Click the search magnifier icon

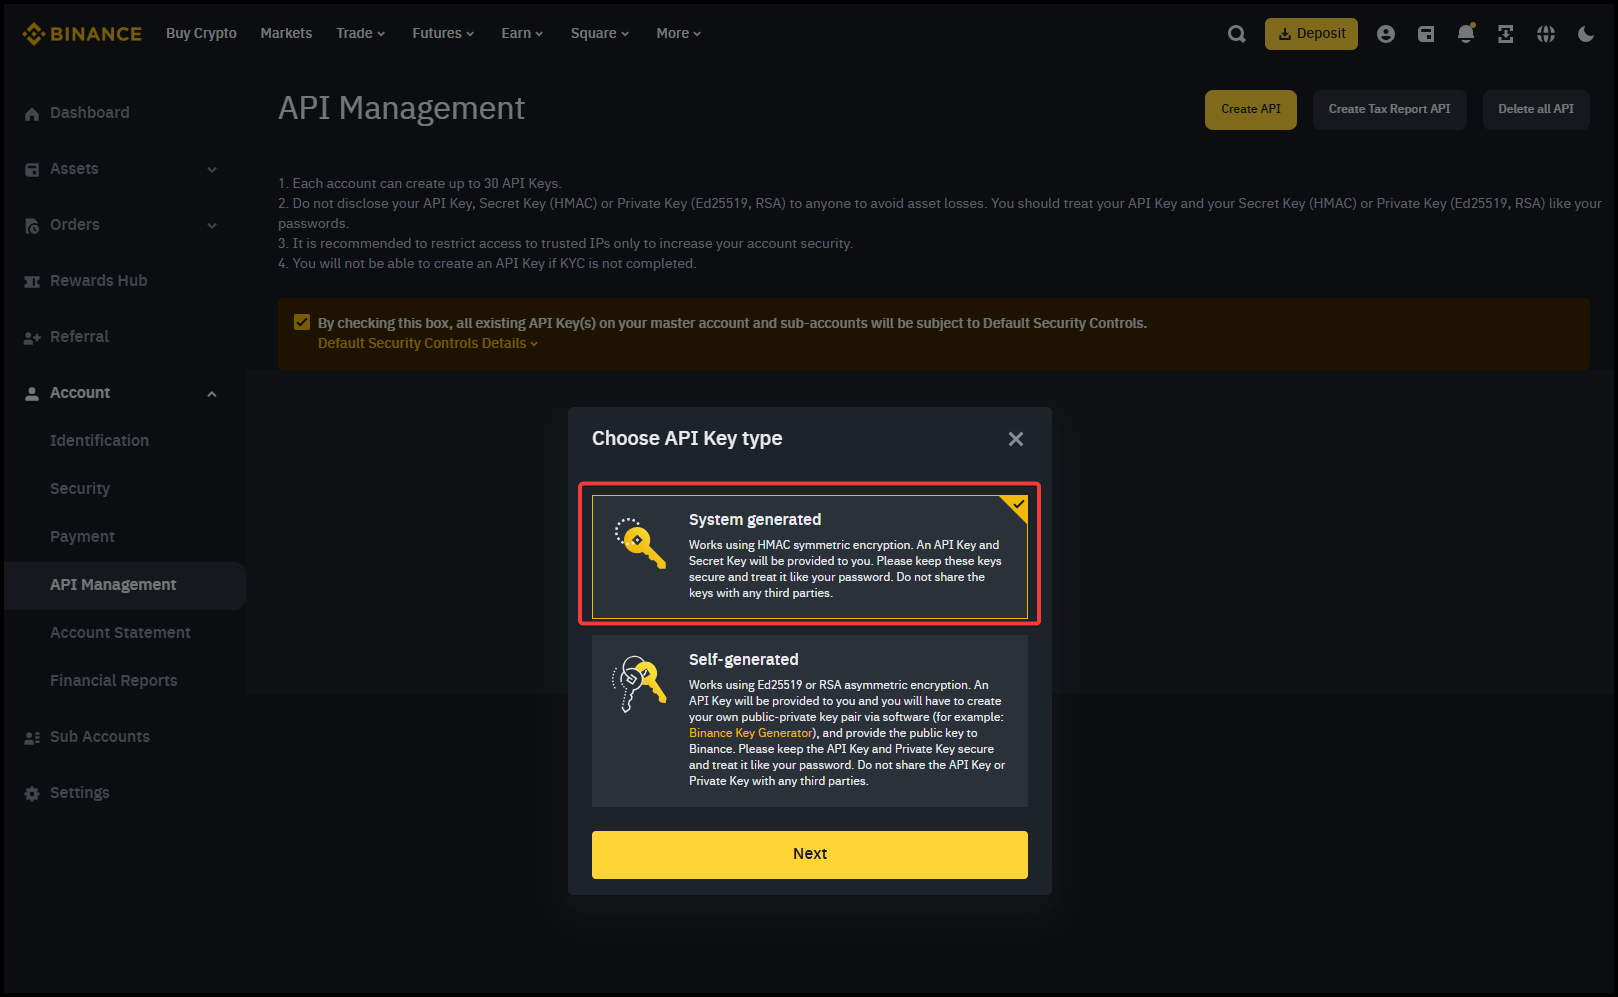pos(1237,34)
